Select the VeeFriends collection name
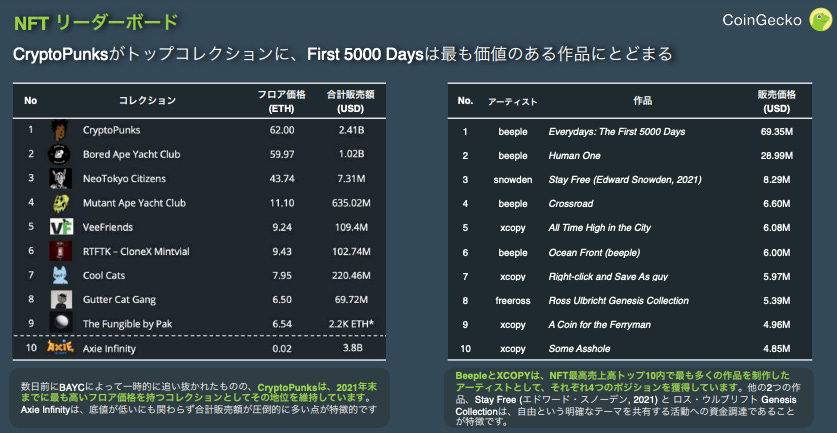The height and width of the screenshot is (433, 837). click(108, 227)
